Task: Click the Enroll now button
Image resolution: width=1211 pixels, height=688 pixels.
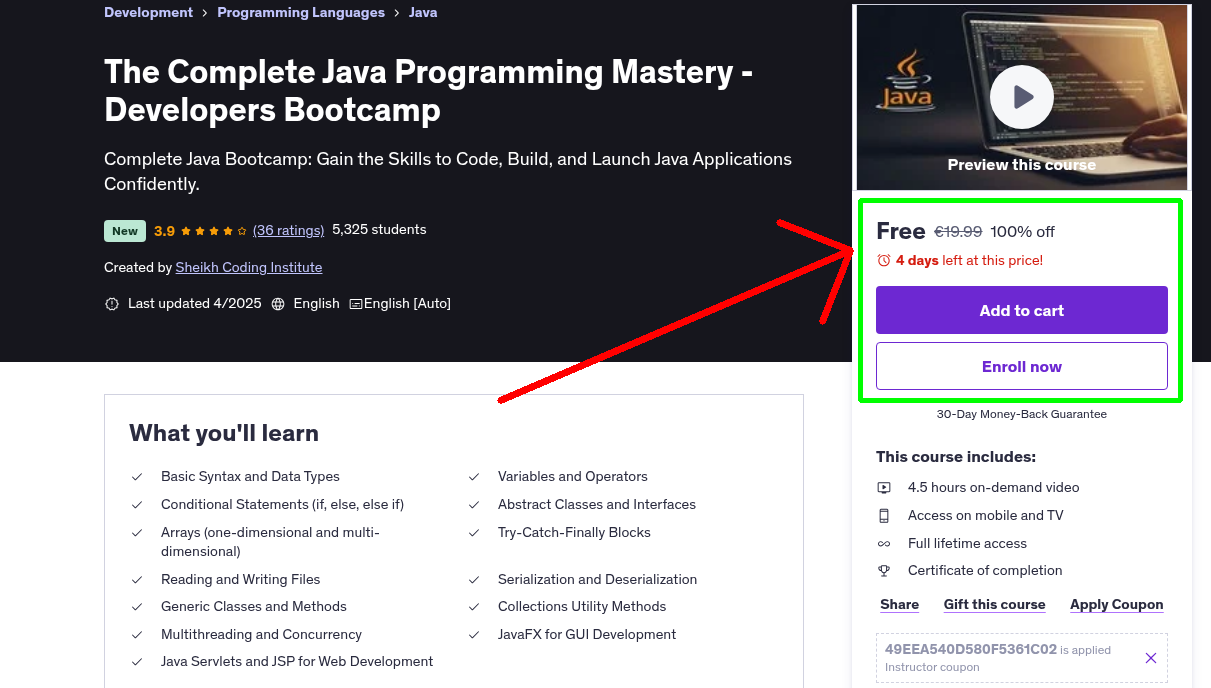Action: (1021, 366)
